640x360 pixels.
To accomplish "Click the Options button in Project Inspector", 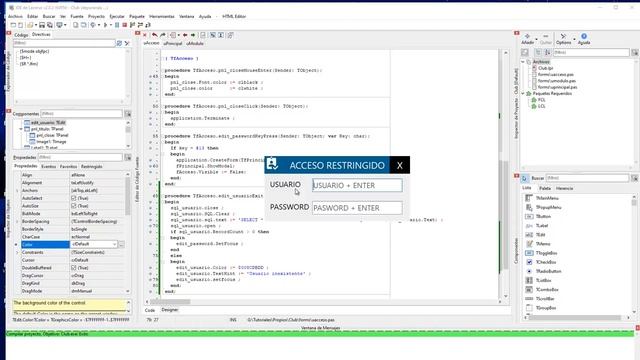I will pos(563,39).
